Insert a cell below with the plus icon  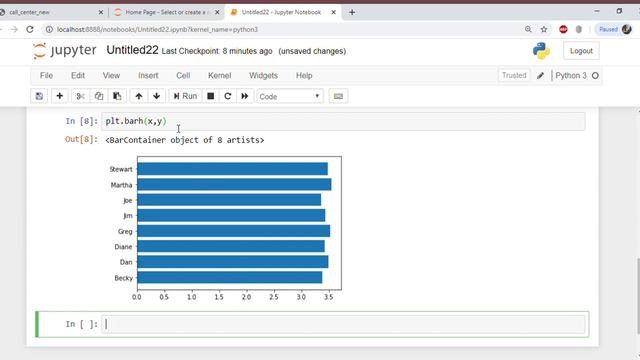click(60, 96)
